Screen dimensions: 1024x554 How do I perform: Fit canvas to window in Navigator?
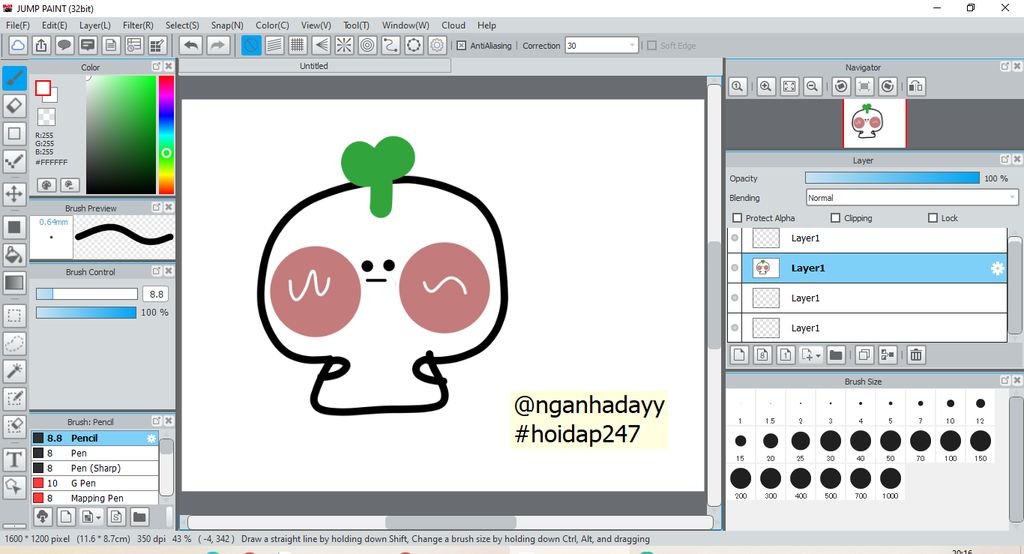pos(790,86)
